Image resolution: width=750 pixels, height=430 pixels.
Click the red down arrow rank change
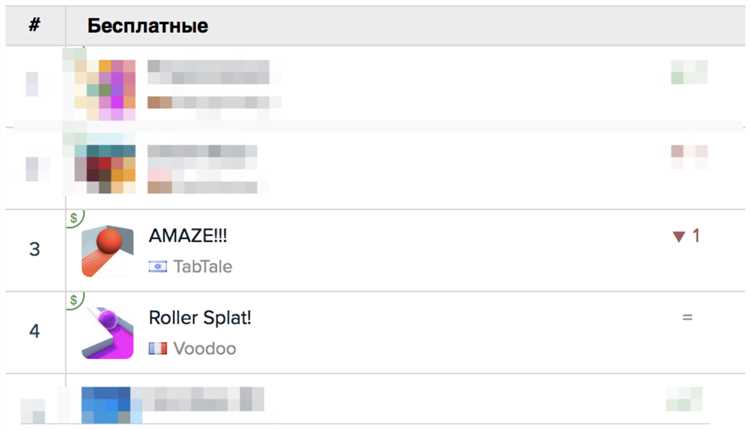coord(678,236)
